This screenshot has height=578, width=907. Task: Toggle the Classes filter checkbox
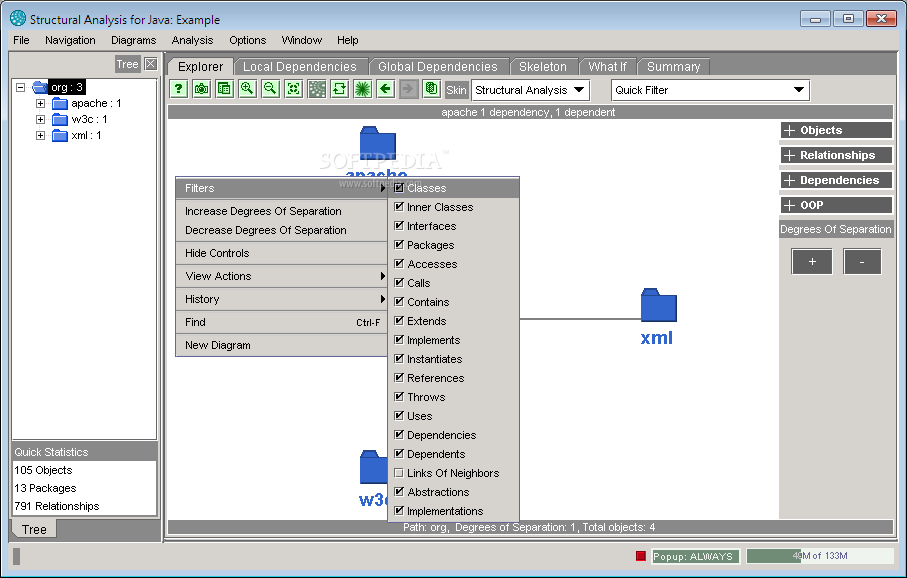pos(399,187)
